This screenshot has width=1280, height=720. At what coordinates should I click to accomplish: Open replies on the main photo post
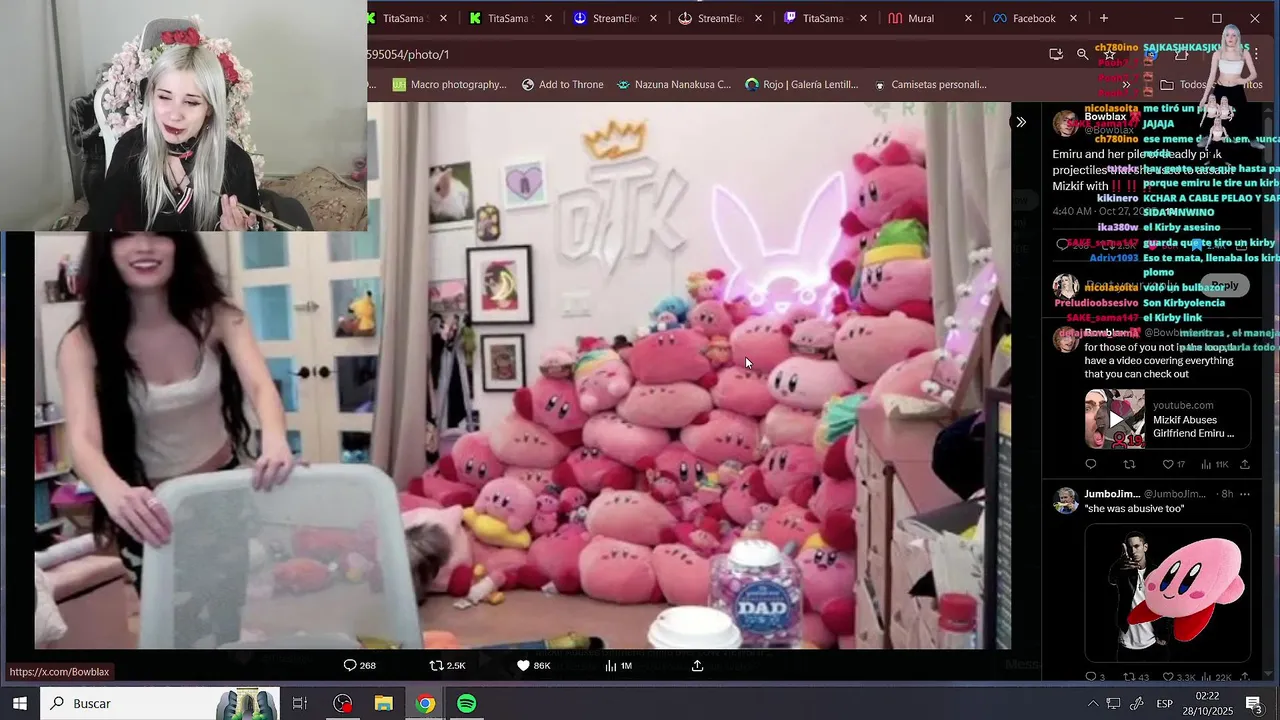(x=359, y=665)
